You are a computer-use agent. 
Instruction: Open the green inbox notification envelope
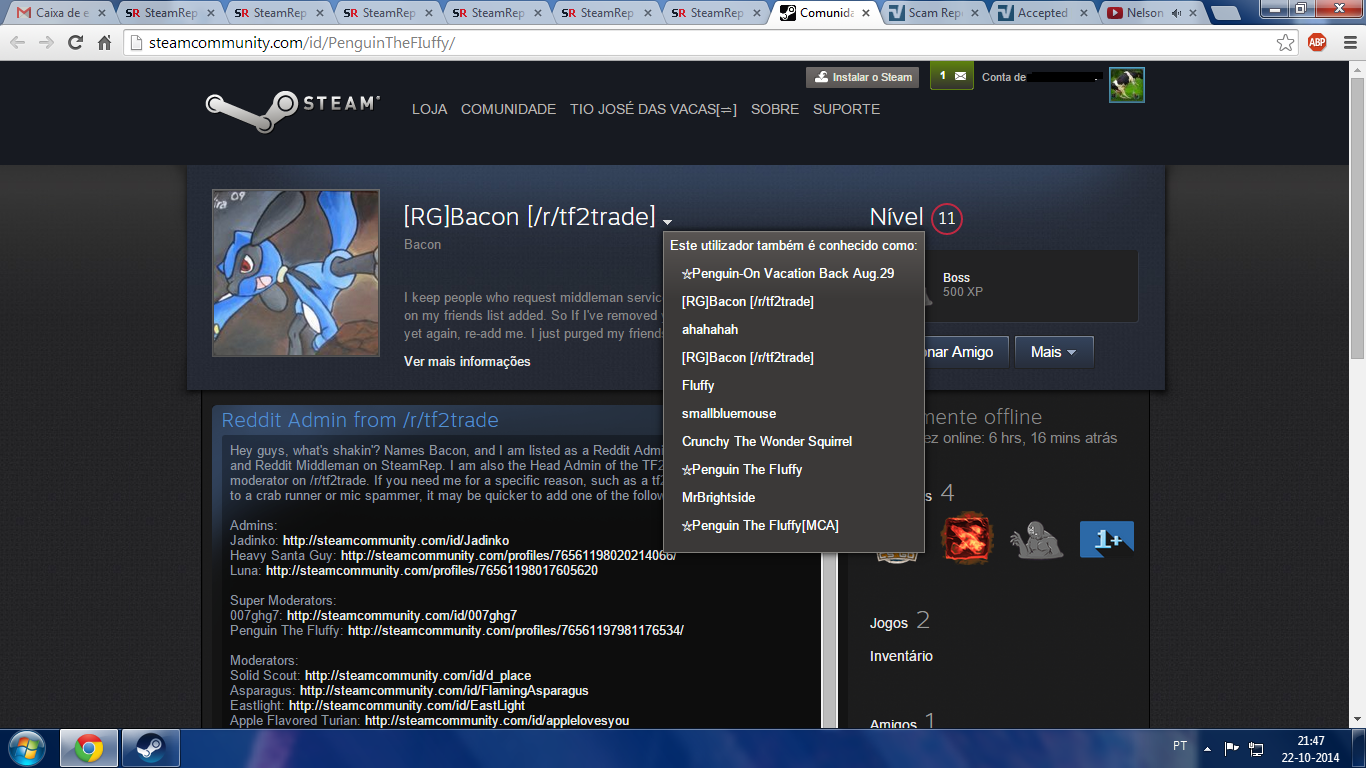(x=951, y=76)
